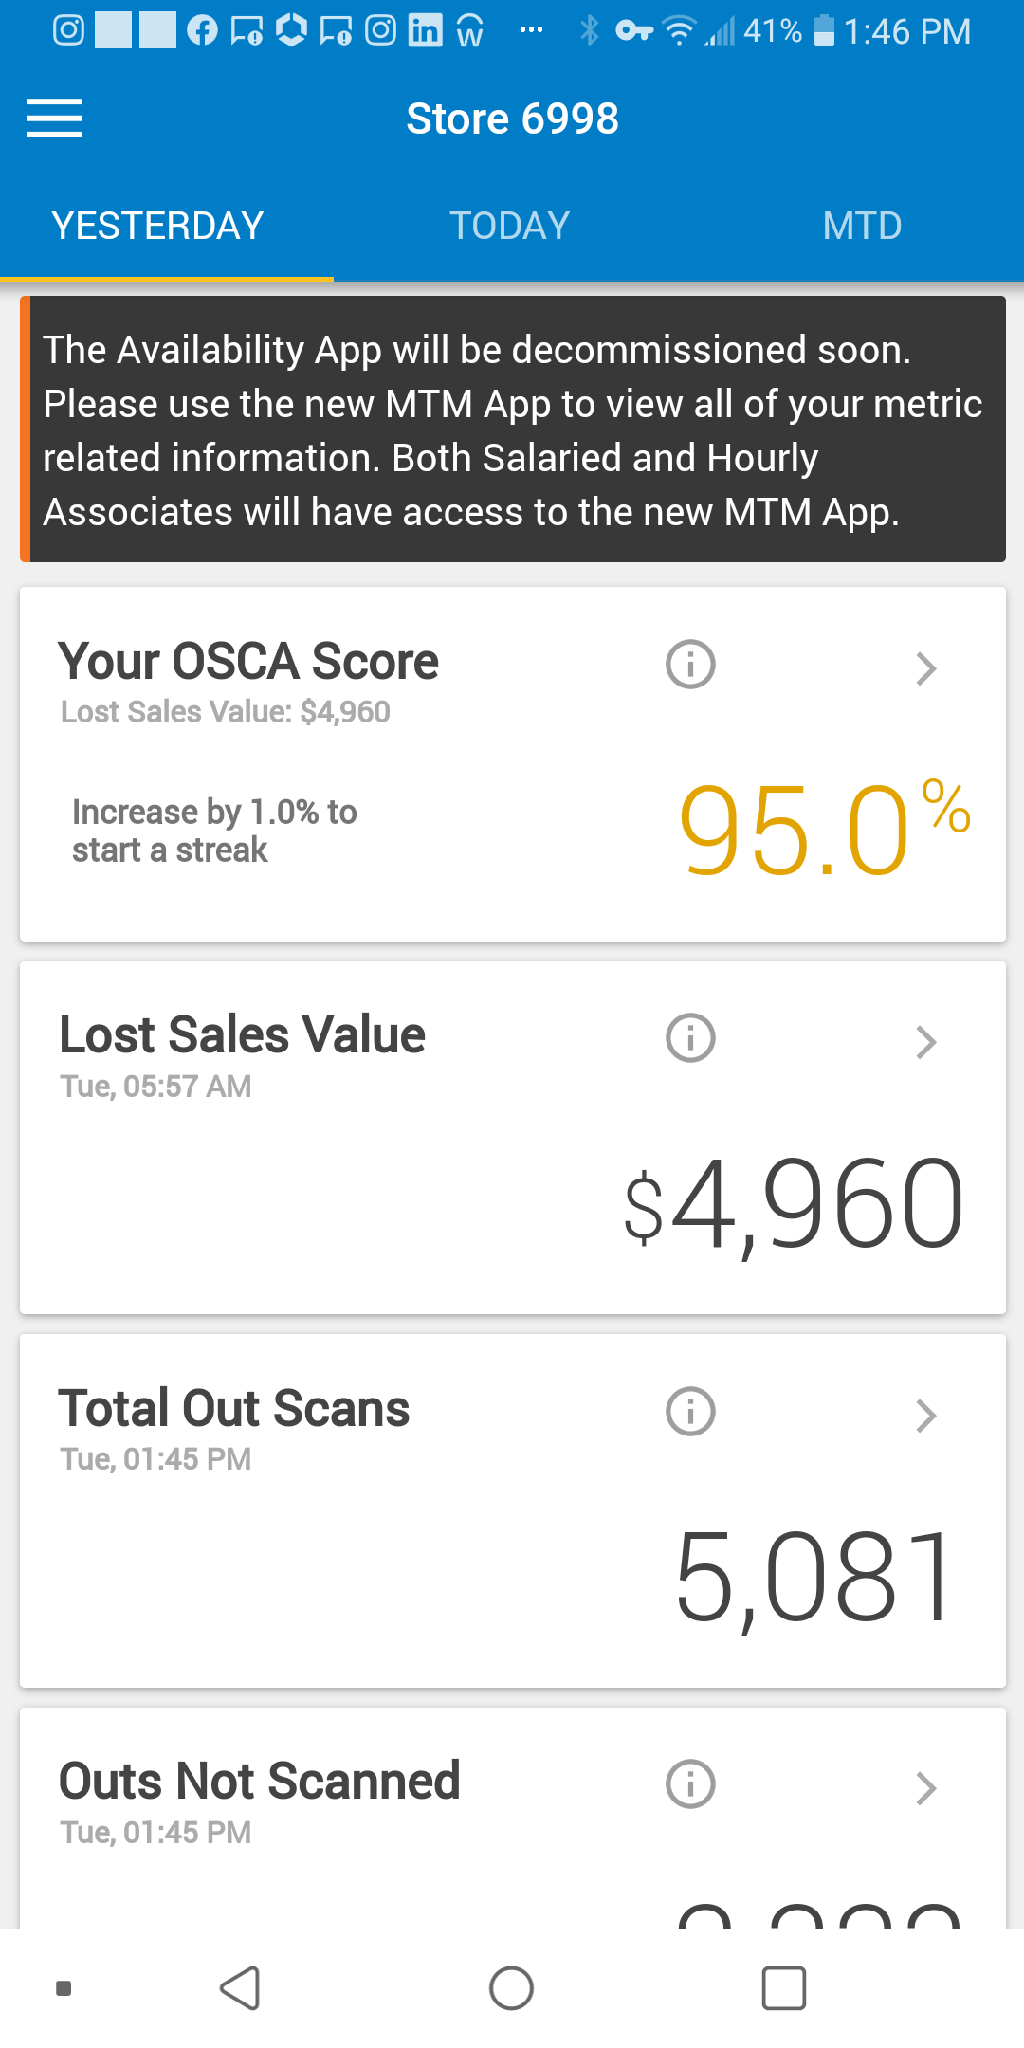1024x2048 pixels.
Task: Tap the OSCA Score info icon
Action: 691,664
